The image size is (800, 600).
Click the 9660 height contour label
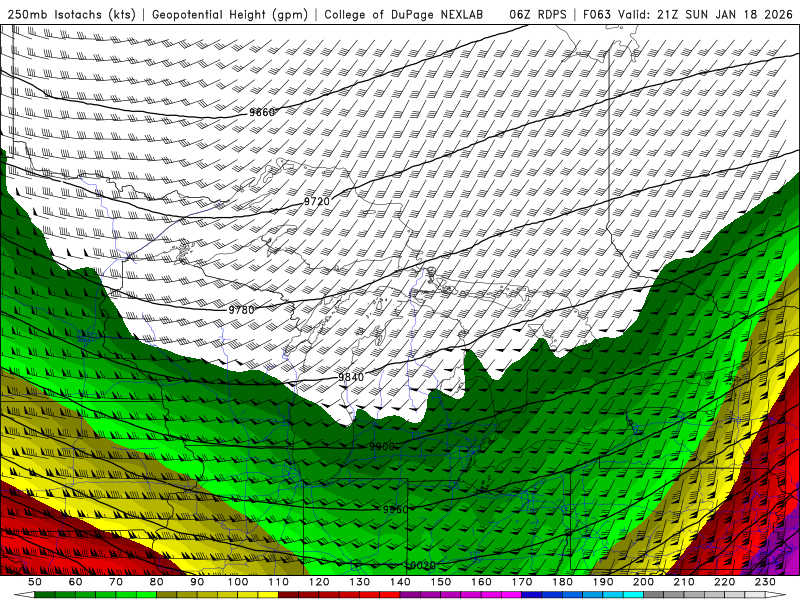(x=262, y=113)
